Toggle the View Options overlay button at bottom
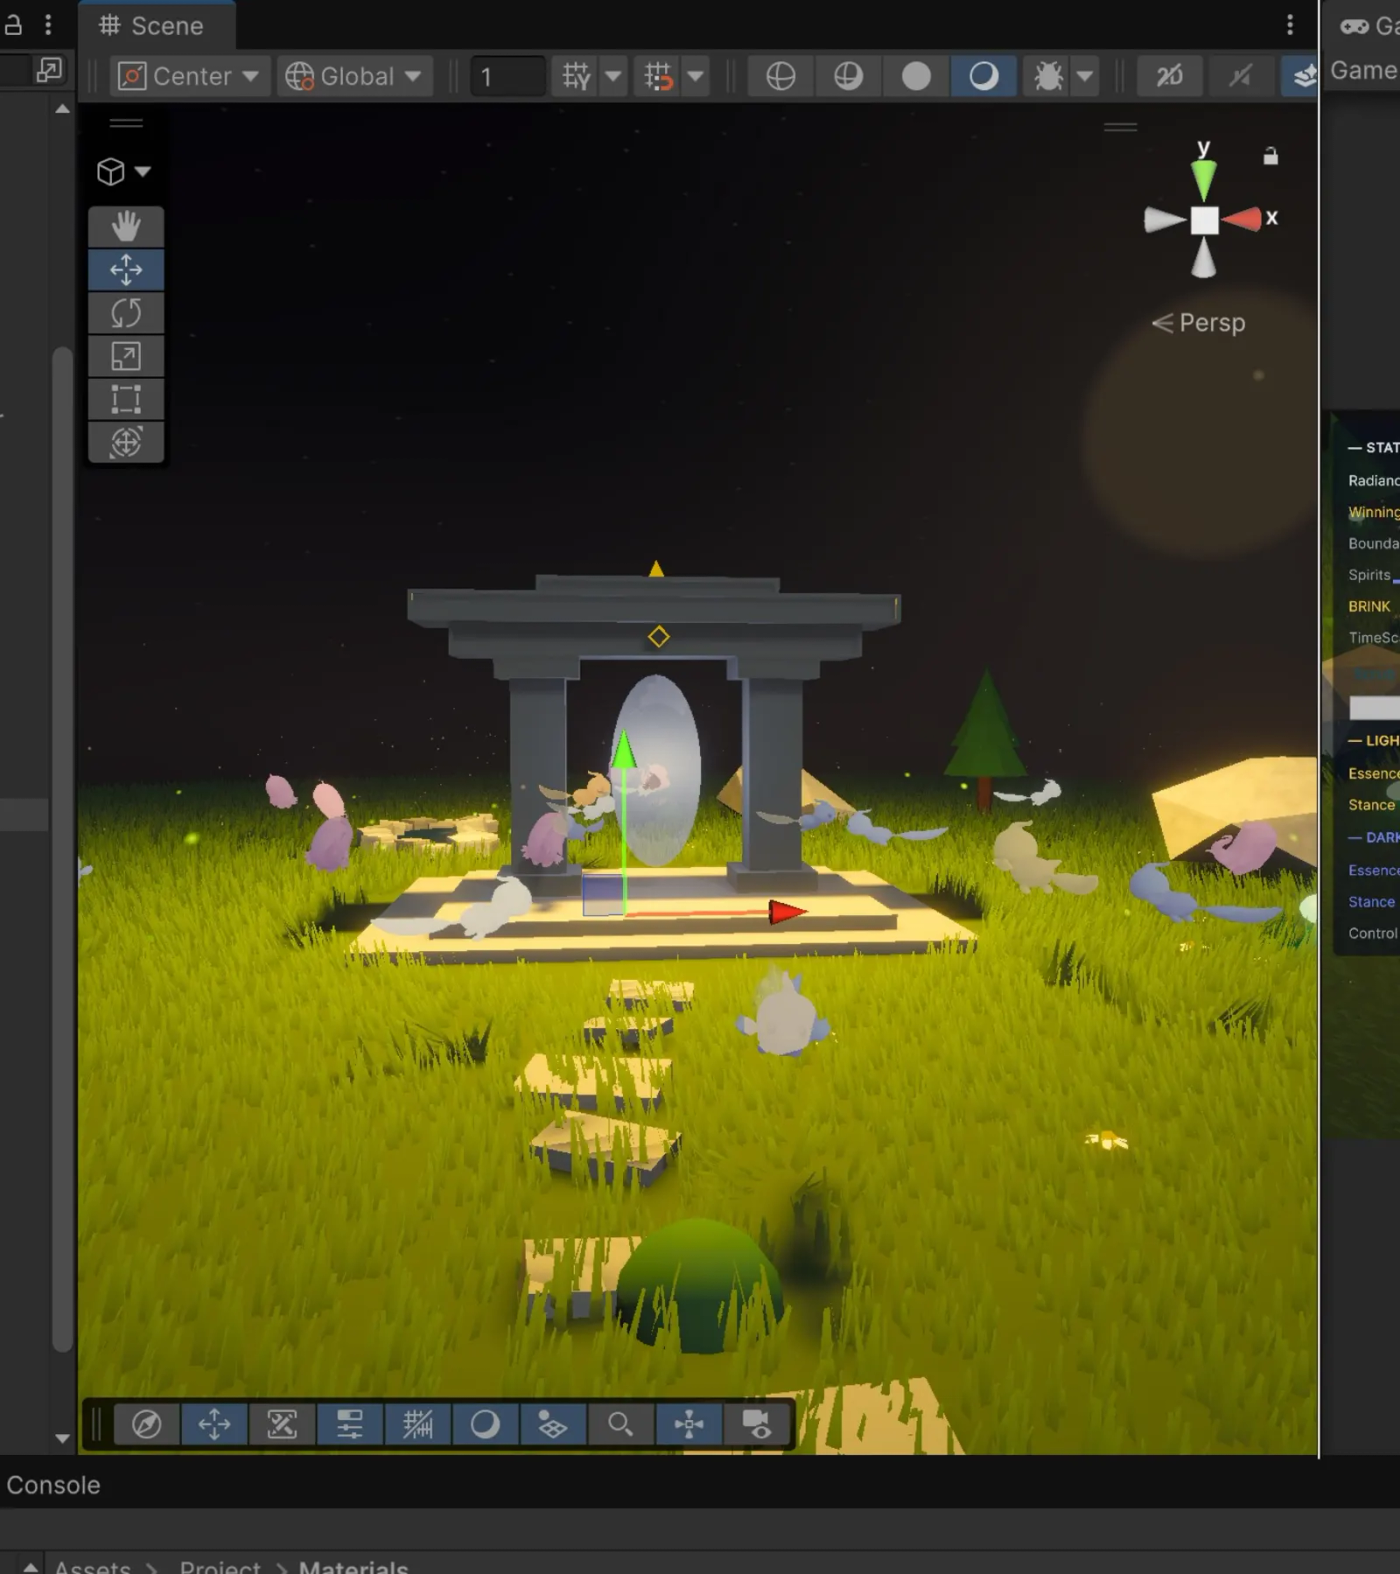The height and width of the screenshot is (1574, 1400). (553, 1424)
